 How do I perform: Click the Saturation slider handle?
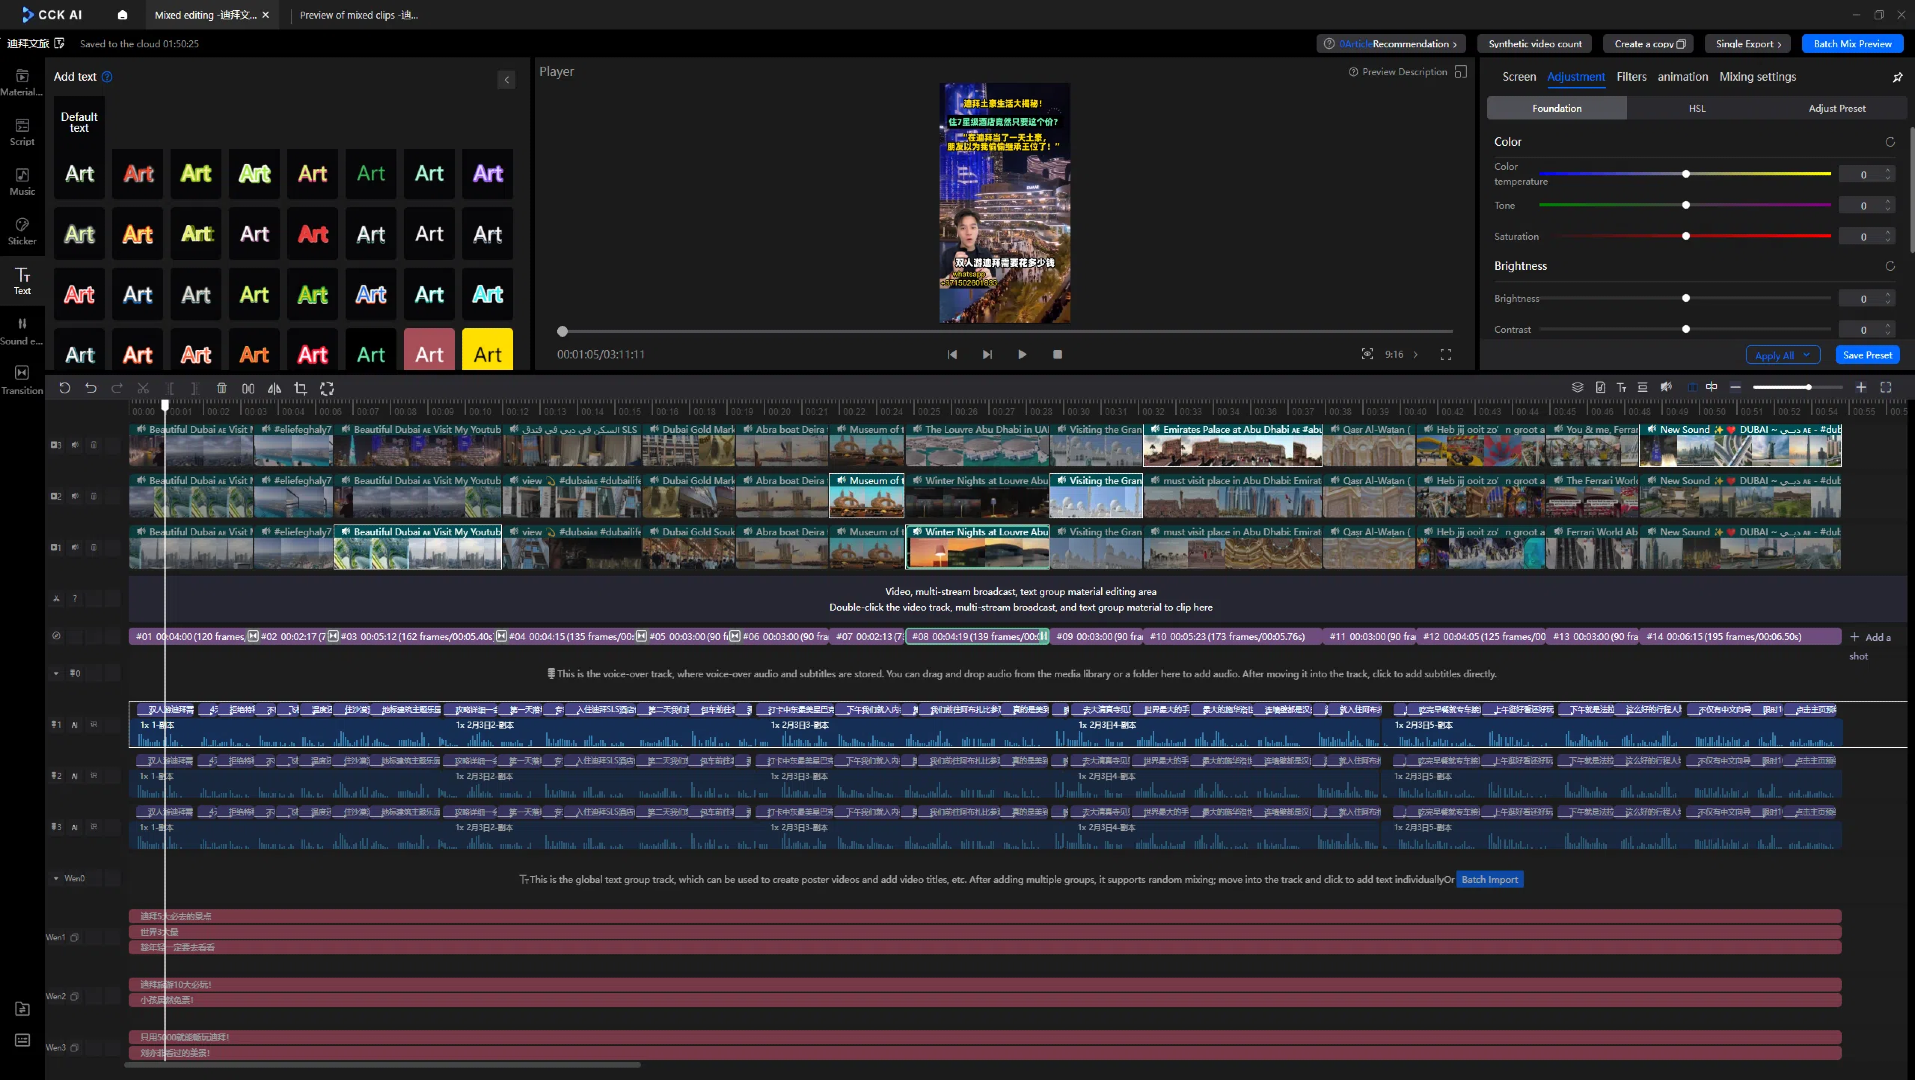[x=1686, y=236]
